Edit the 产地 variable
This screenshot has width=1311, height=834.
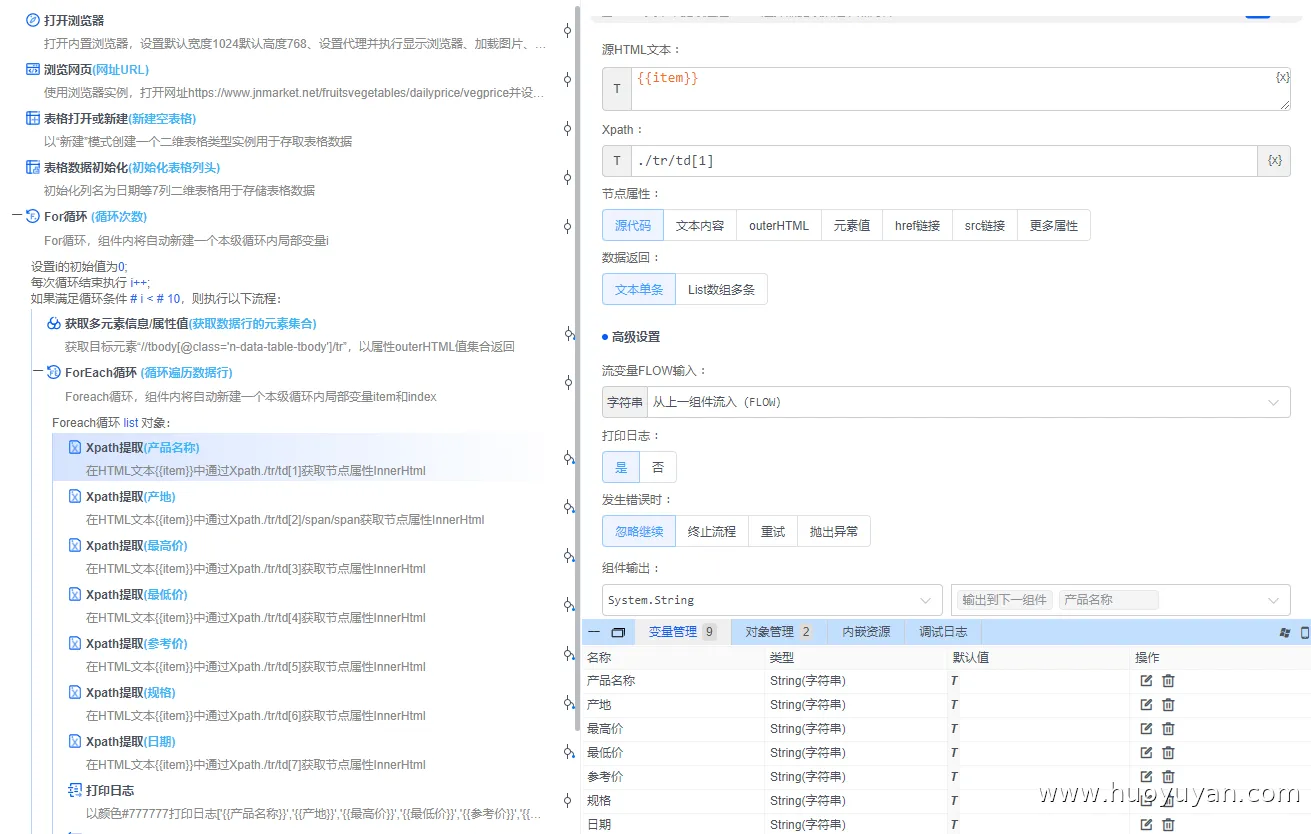(1146, 705)
